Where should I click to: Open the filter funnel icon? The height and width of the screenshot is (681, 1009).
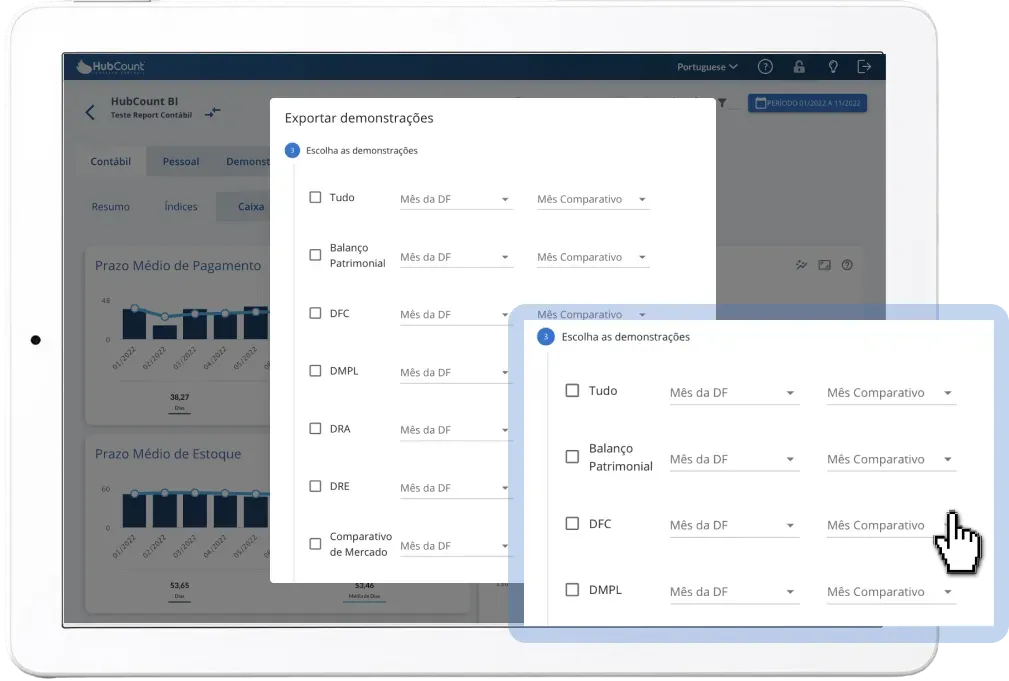(722, 103)
